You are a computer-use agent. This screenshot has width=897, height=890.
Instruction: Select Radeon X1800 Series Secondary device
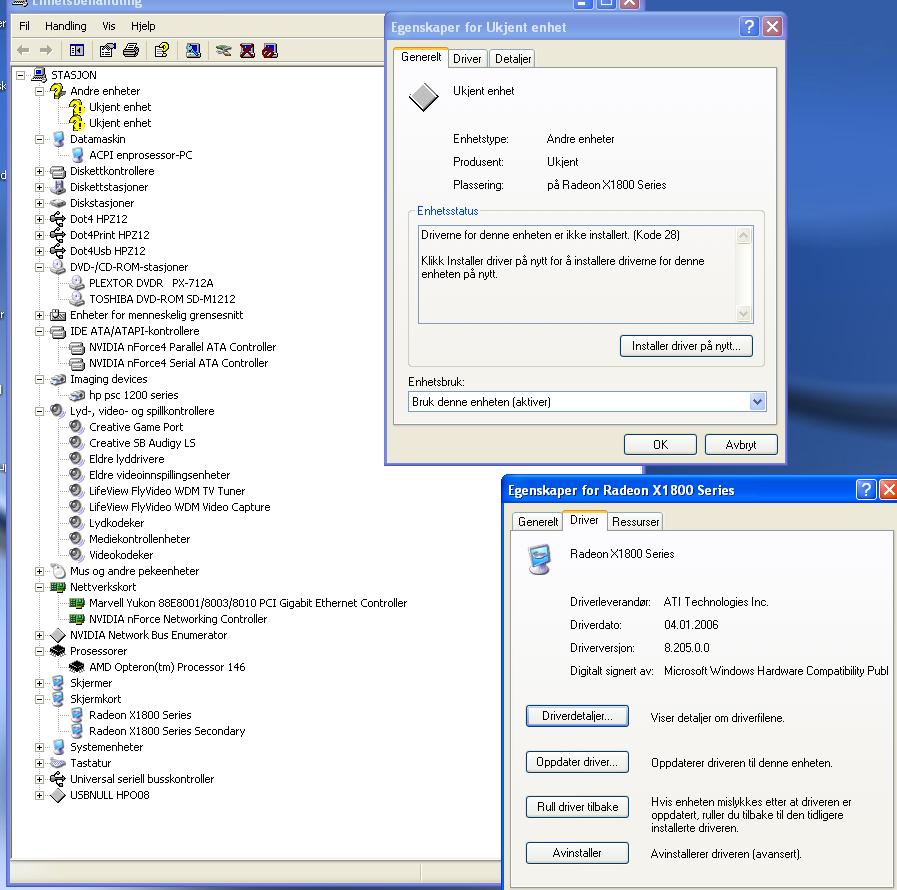click(x=166, y=731)
